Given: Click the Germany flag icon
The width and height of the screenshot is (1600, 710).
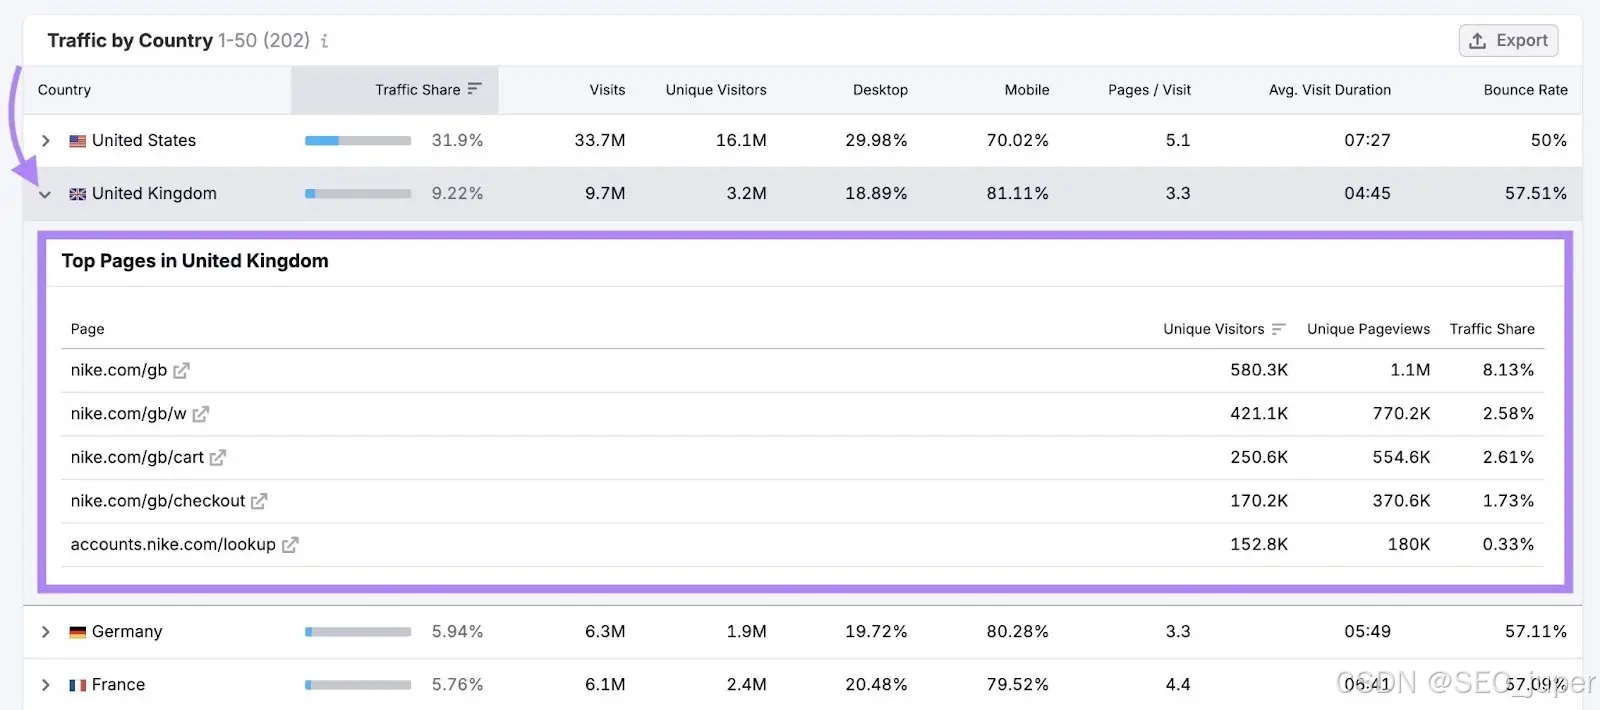Looking at the screenshot, I should (x=77, y=632).
